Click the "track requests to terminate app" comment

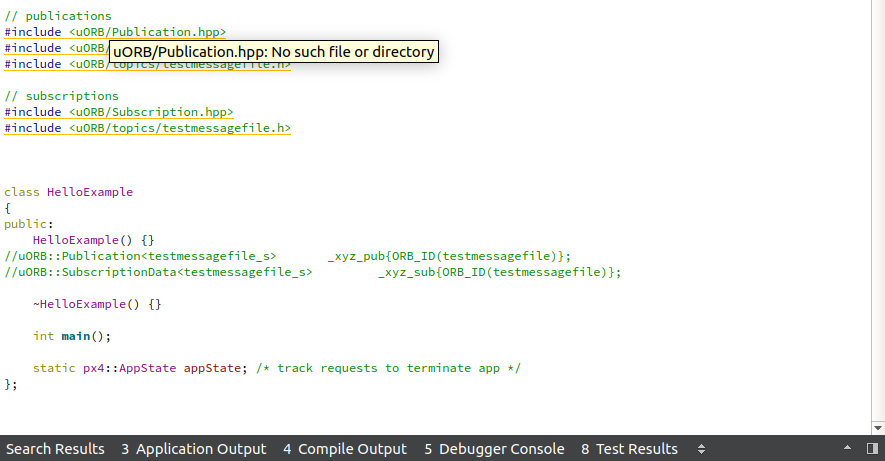388,368
